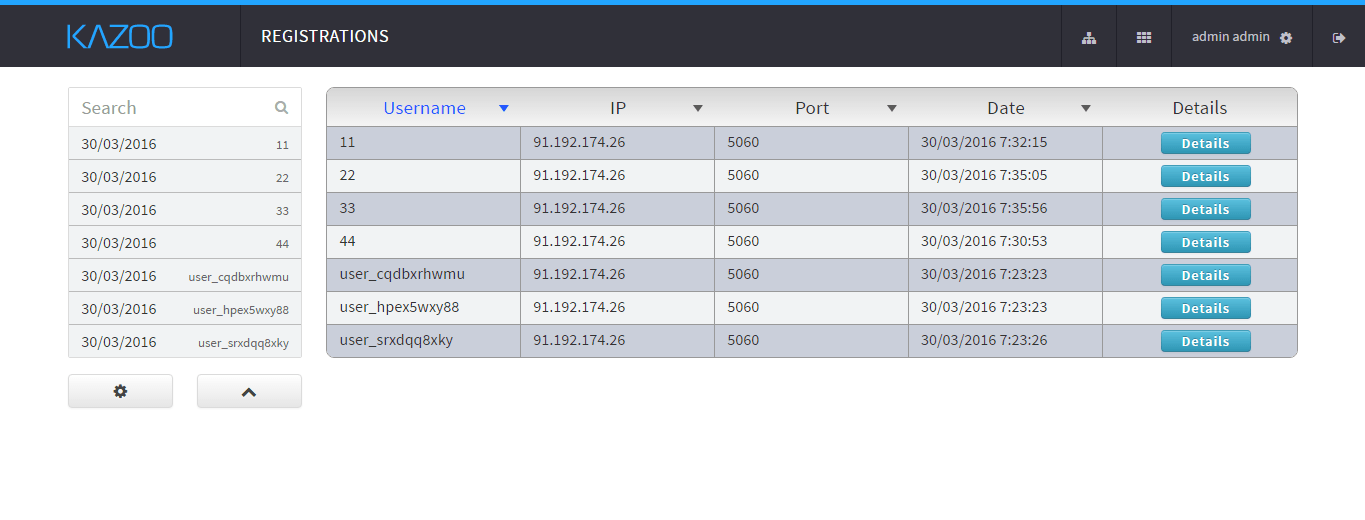Click the logout icon in header
Screen dimensions: 1365x520
(x=1339, y=38)
